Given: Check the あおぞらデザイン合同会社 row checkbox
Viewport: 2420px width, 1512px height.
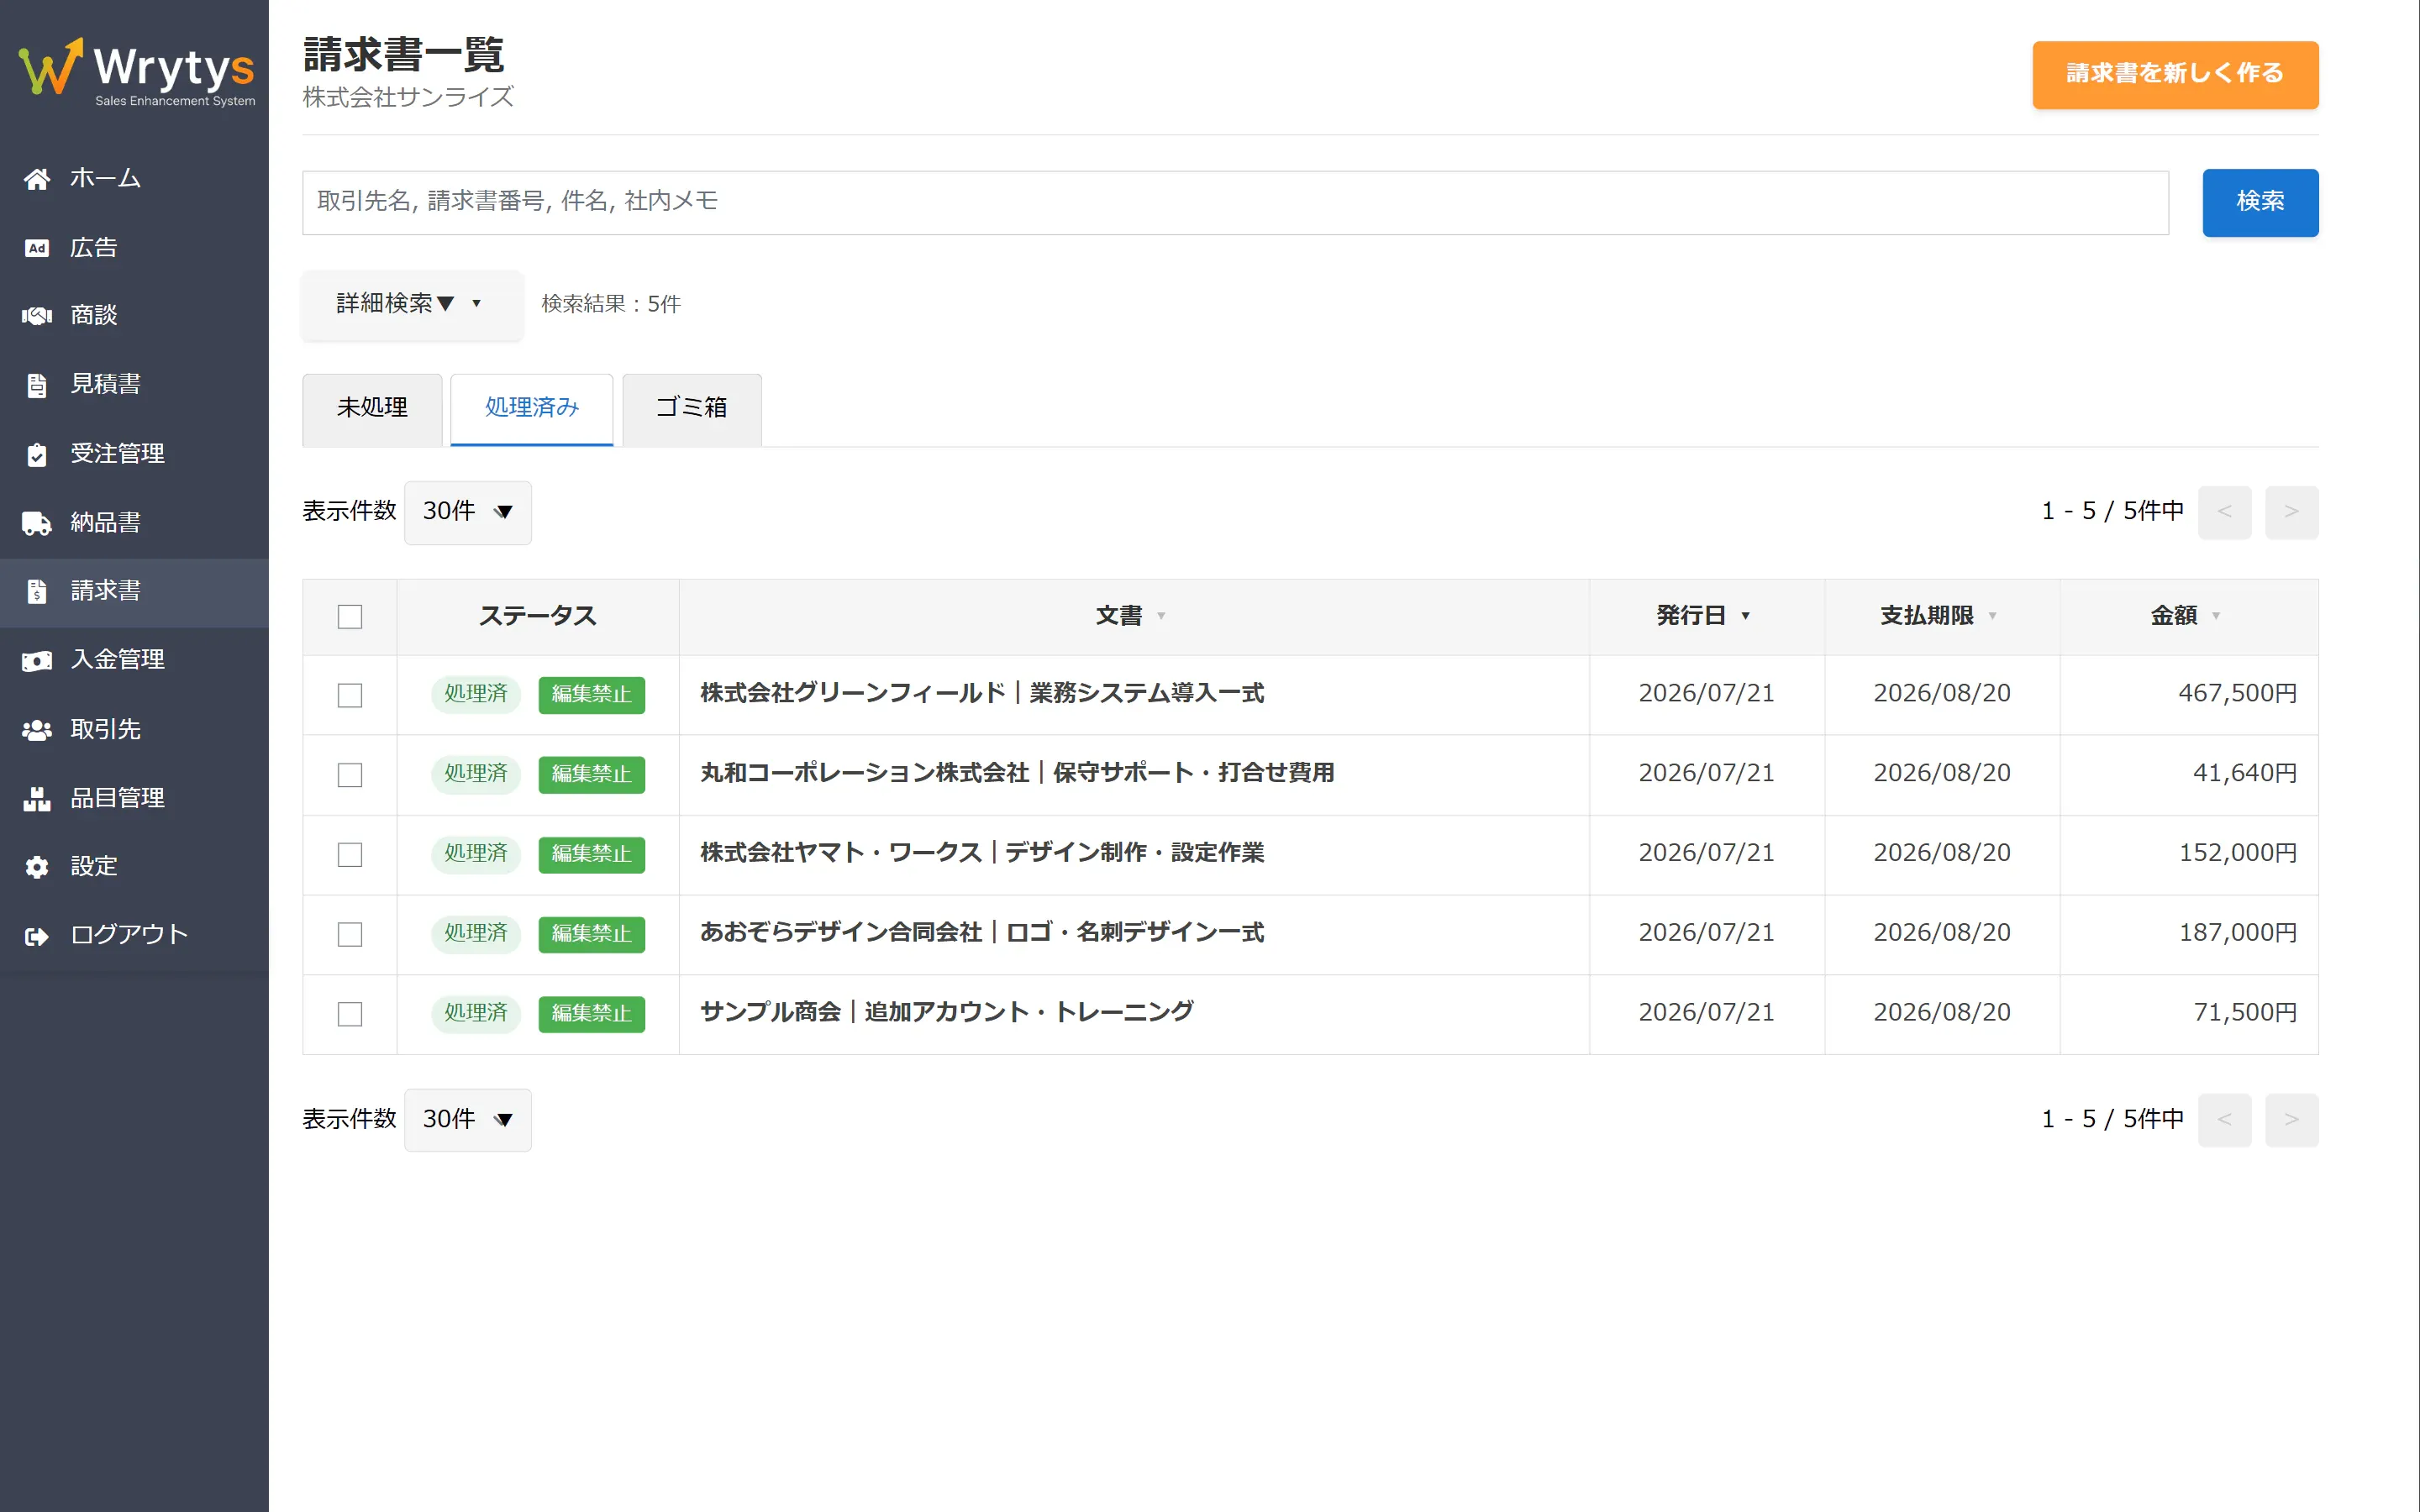Looking at the screenshot, I should point(350,934).
